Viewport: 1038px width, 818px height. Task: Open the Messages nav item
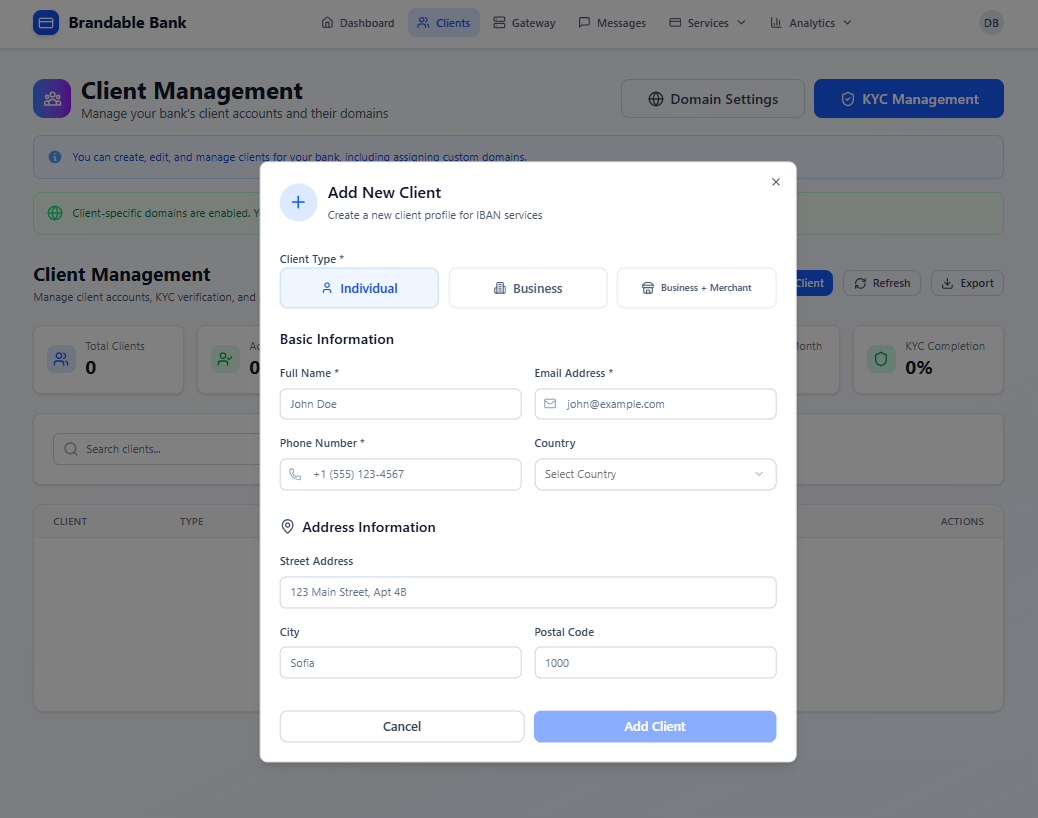coord(612,23)
